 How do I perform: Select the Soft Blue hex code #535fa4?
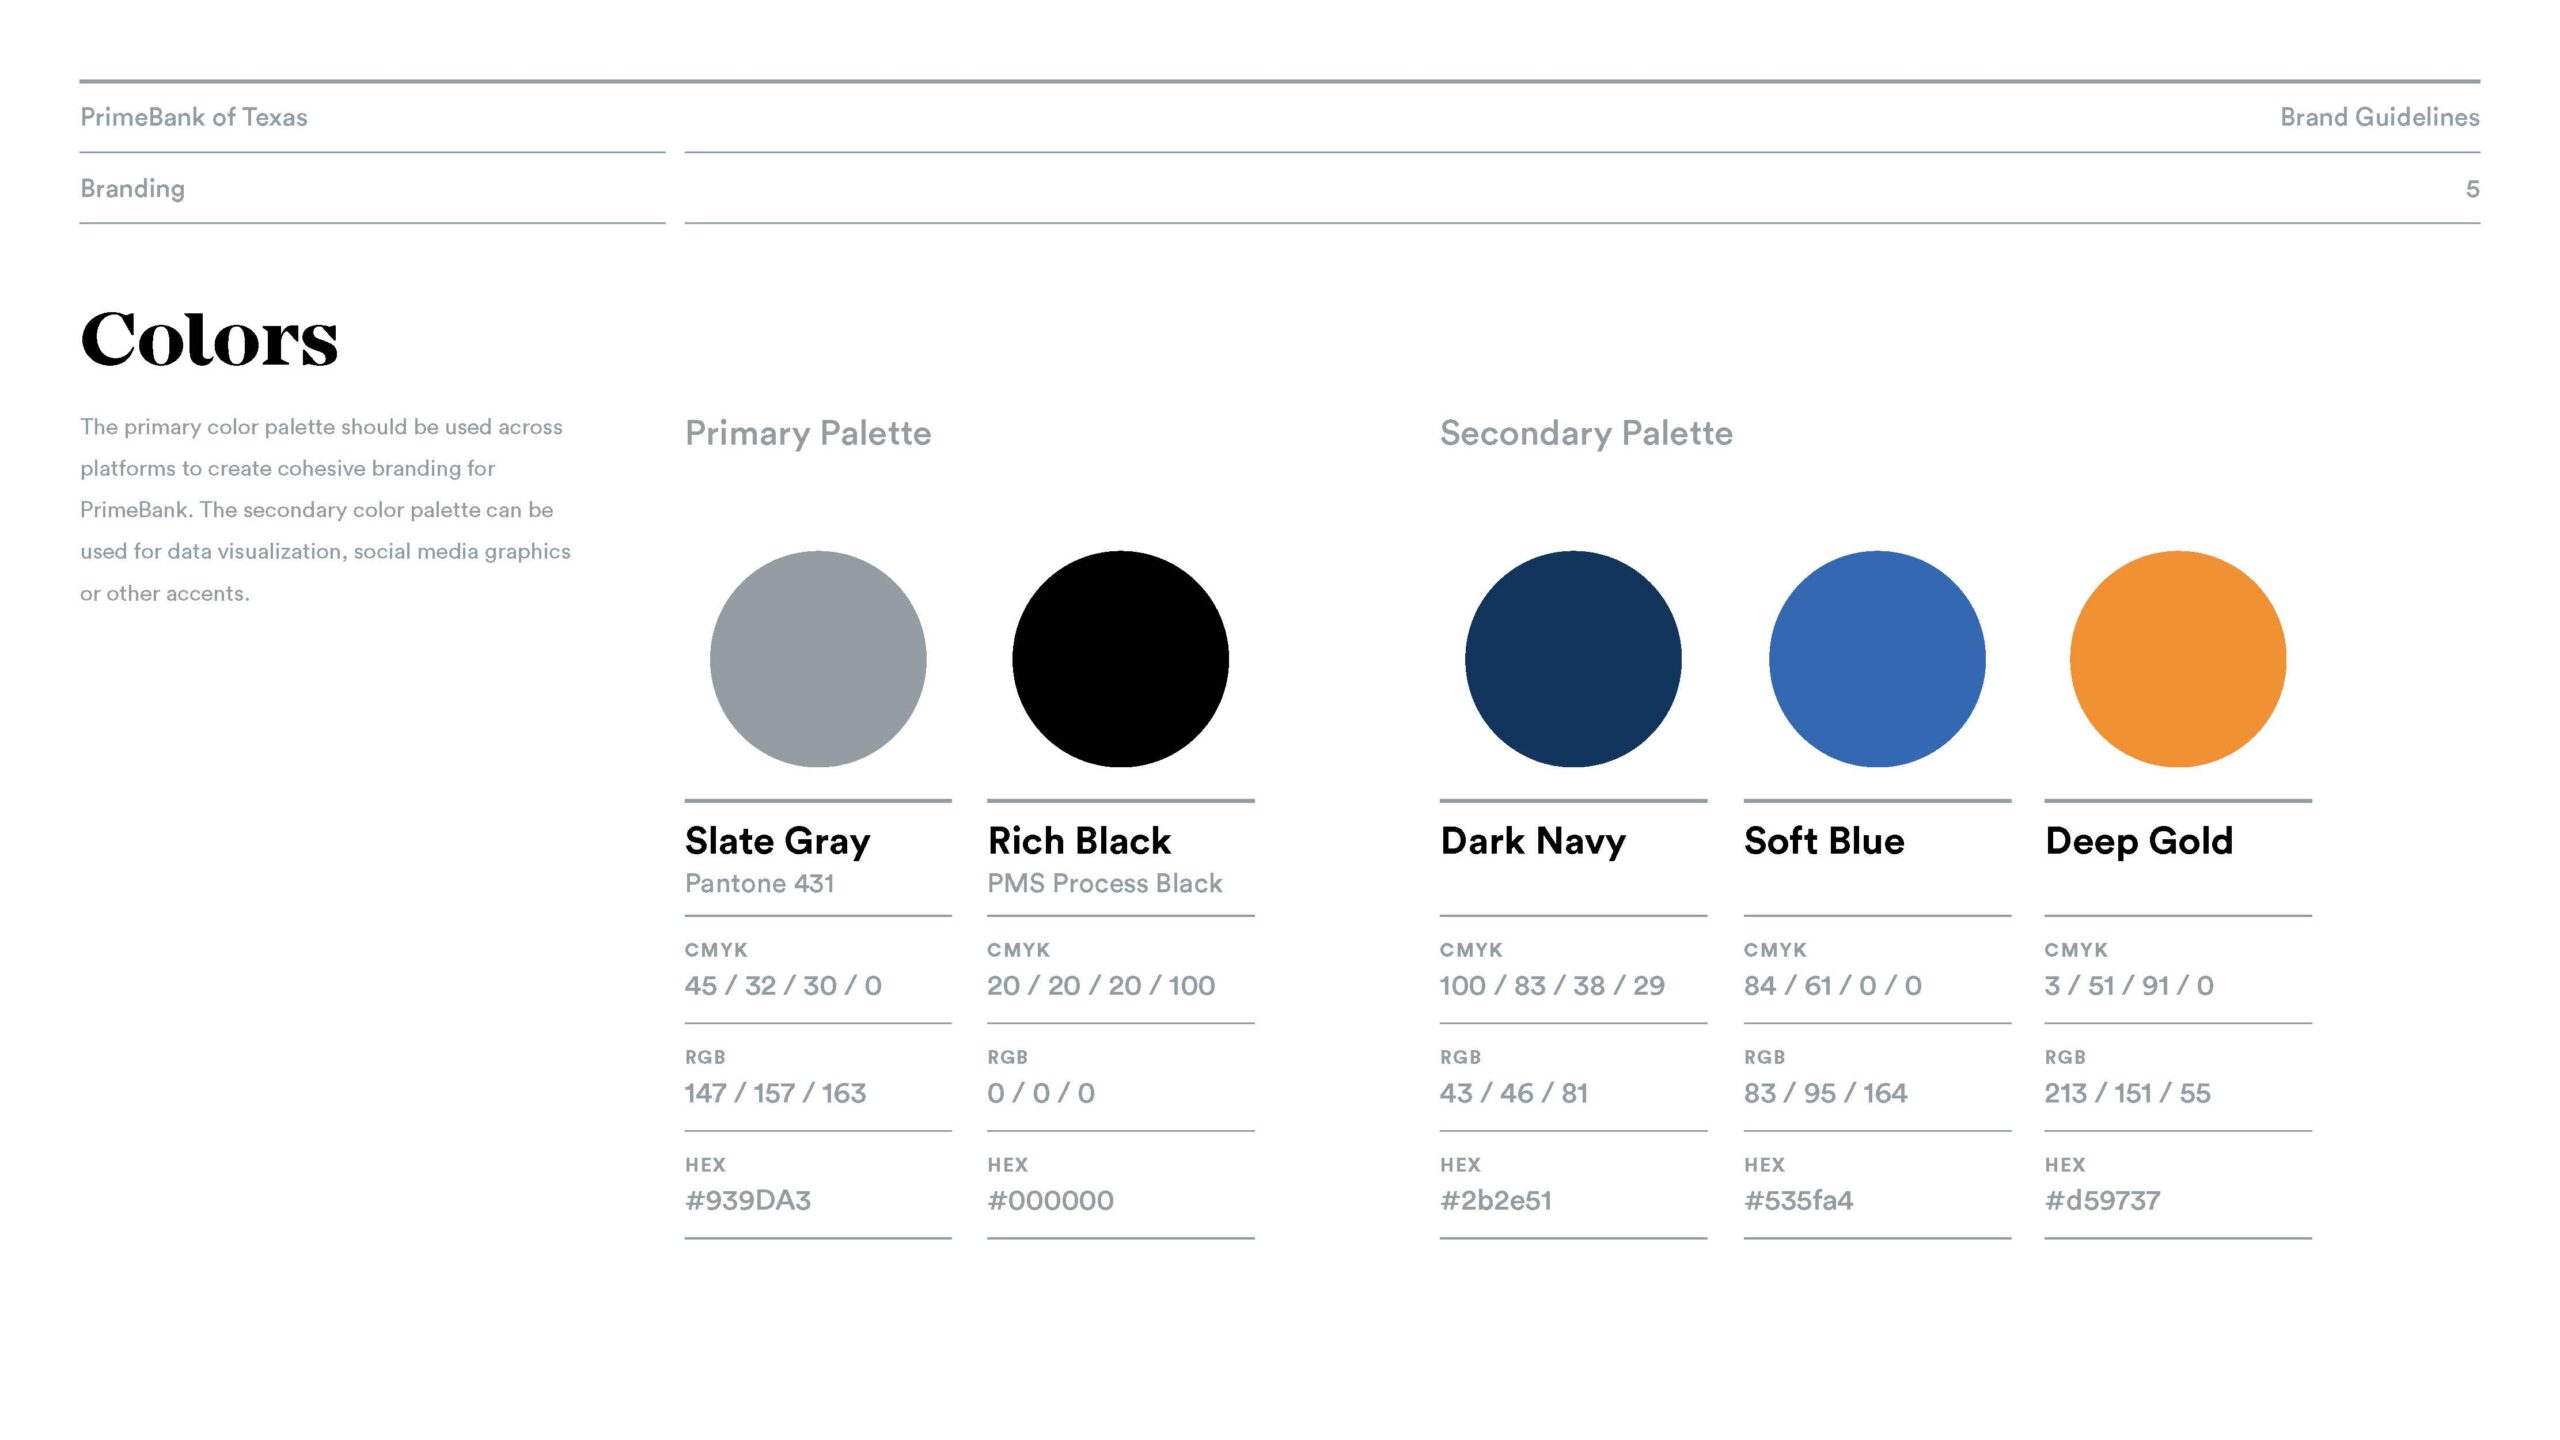[x=1798, y=1200]
